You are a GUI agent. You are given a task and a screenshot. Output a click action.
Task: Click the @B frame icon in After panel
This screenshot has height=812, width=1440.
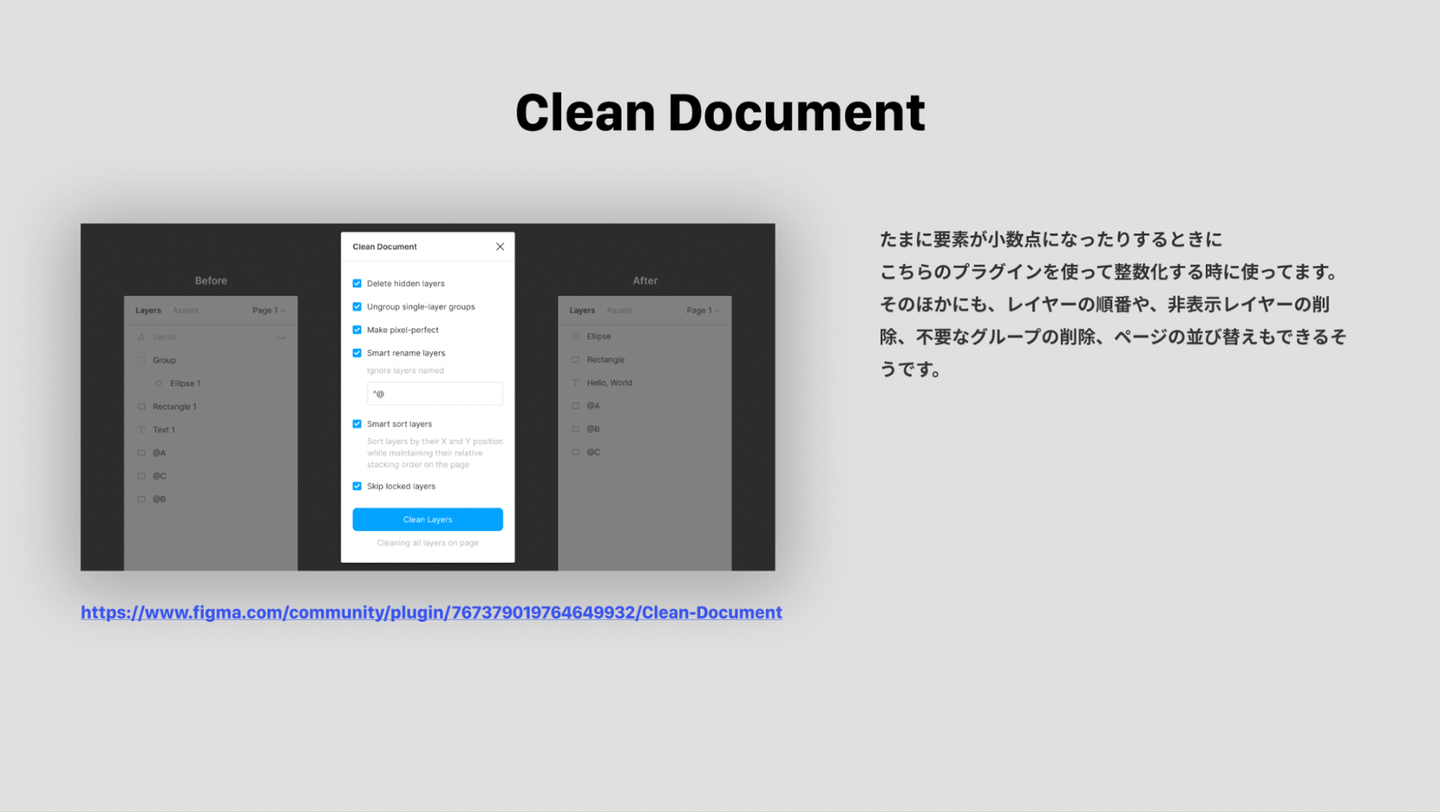click(575, 429)
